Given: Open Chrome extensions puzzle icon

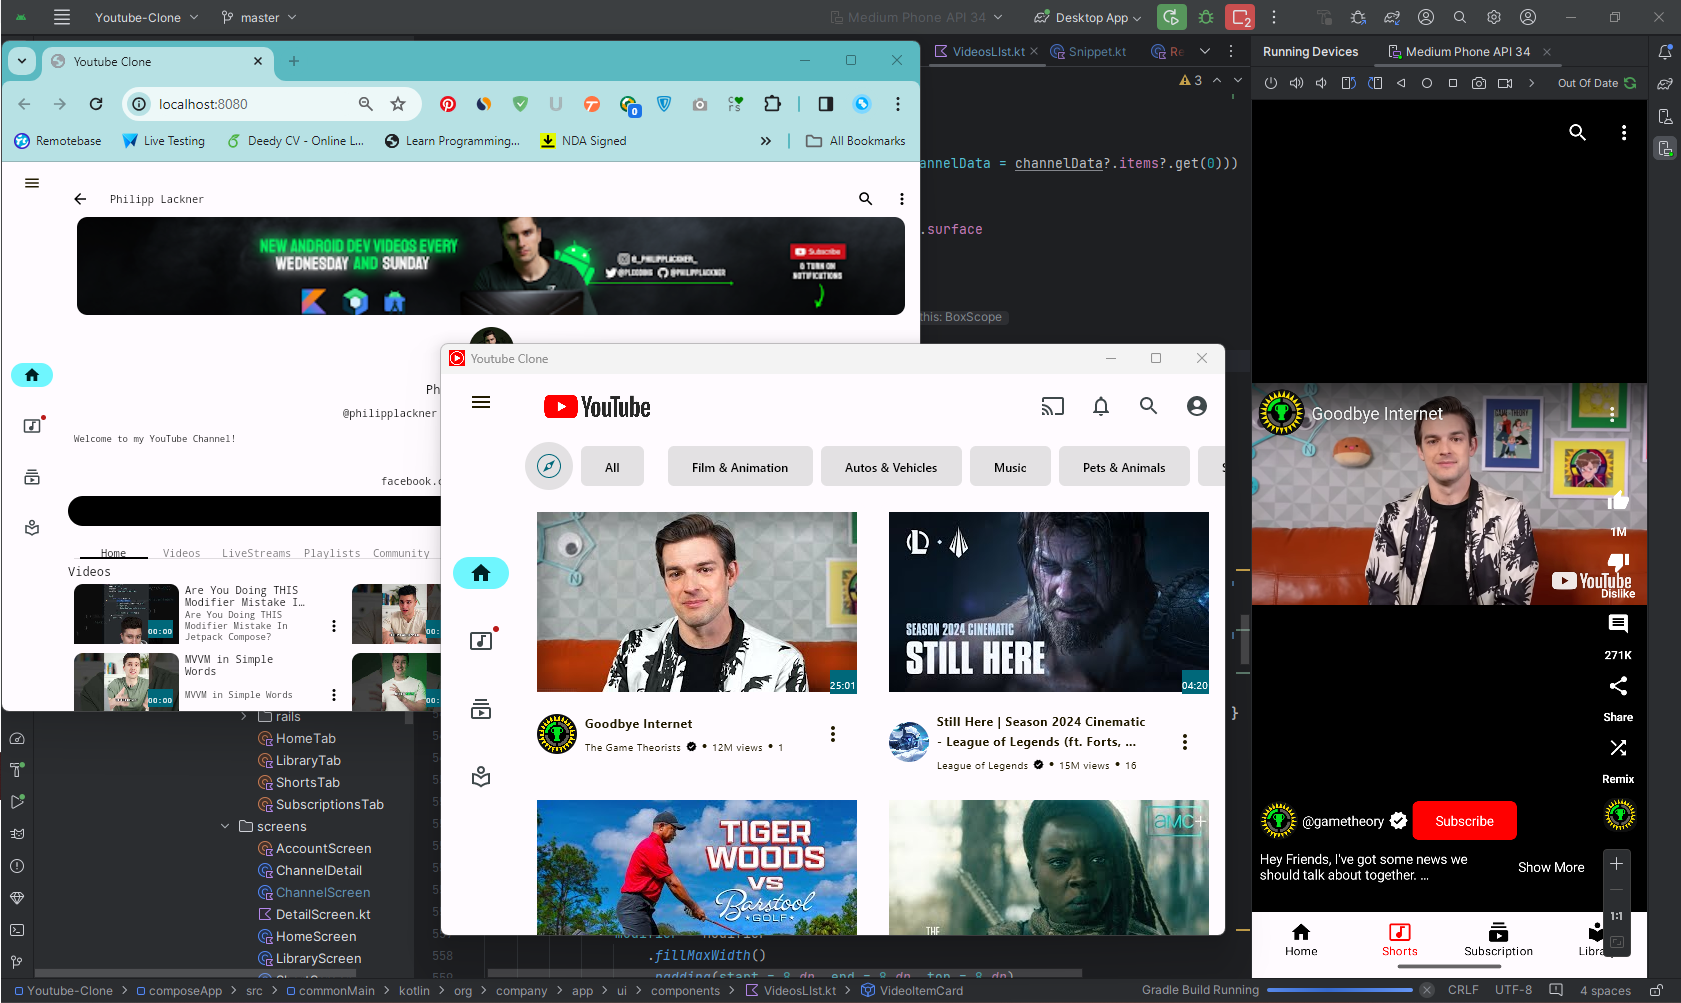Looking at the screenshot, I should pyautogui.click(x=772, y=104).
